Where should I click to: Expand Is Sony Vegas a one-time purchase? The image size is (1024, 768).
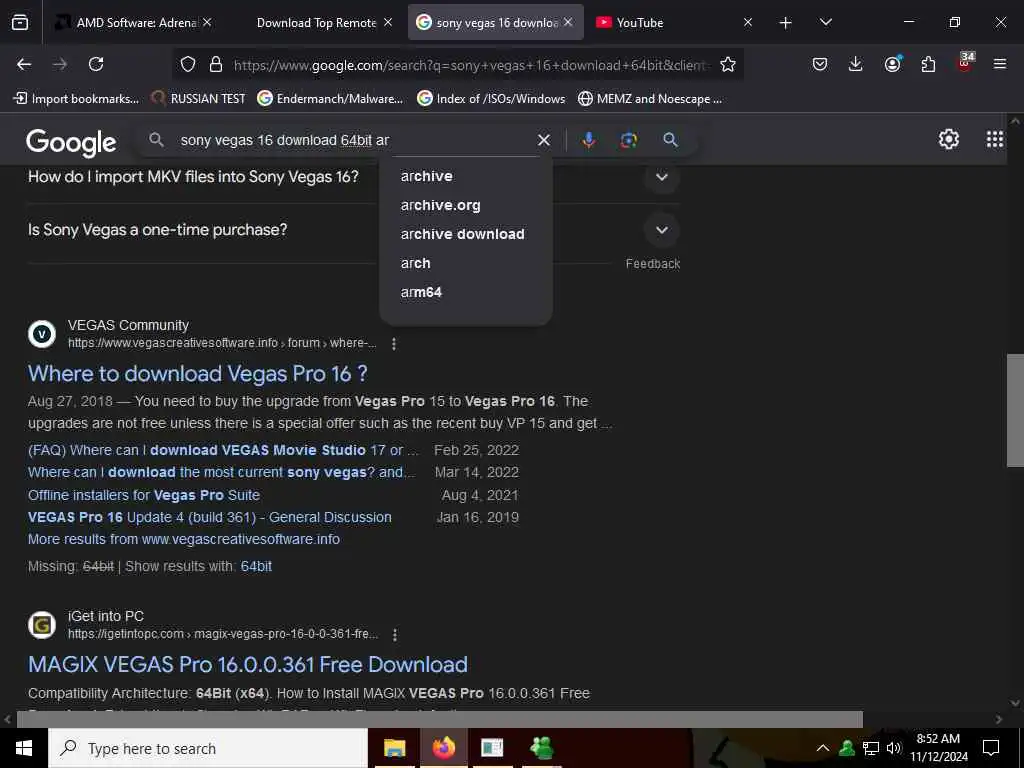tap(662, 230)
